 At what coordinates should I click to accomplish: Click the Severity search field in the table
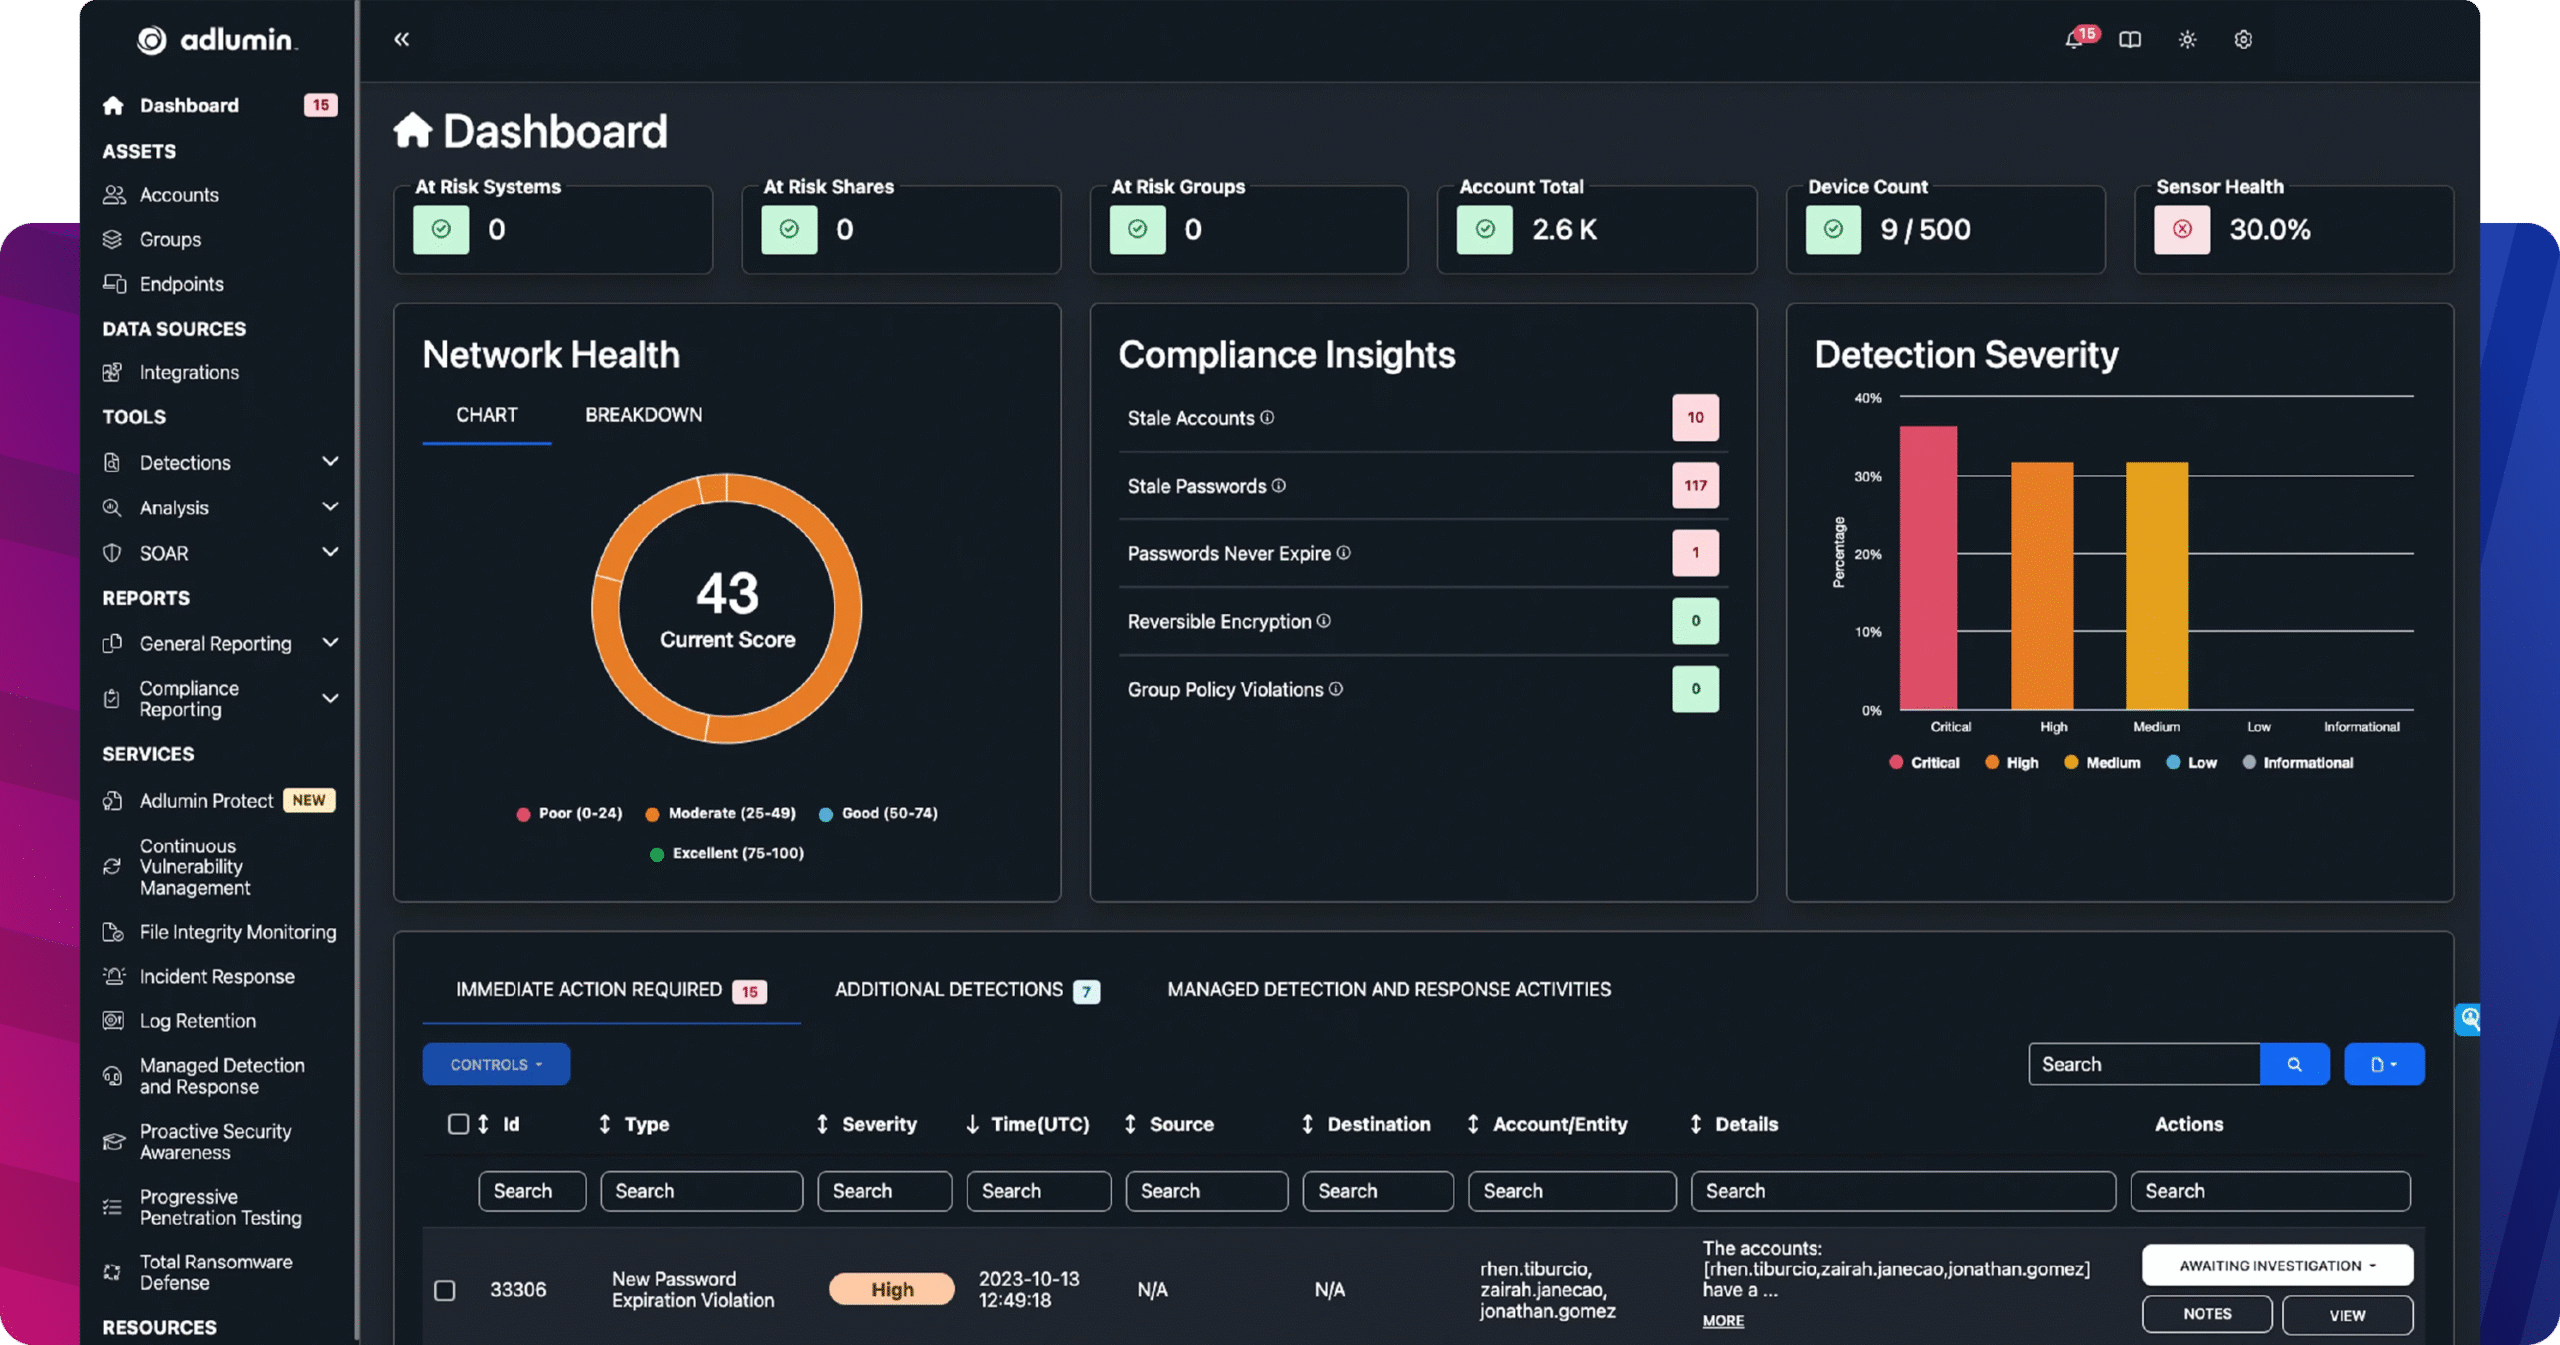[884, 1190]
